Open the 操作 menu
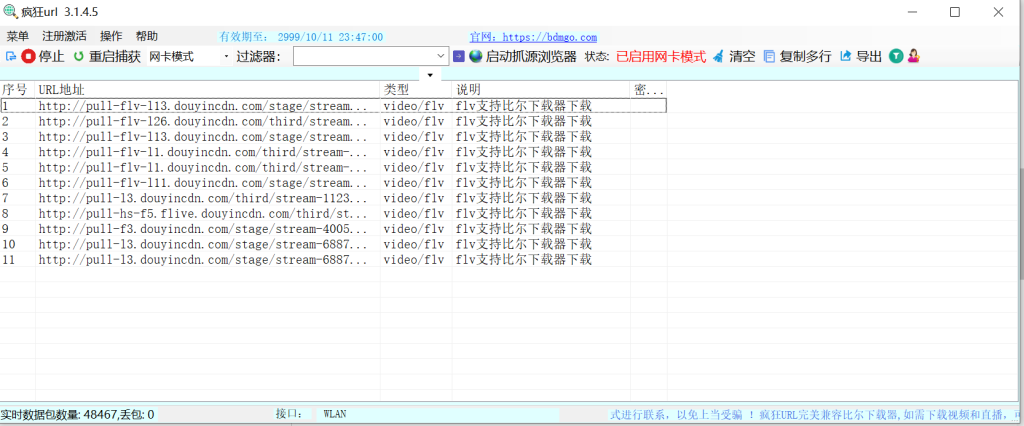The image size is (1024, 426). click(x=111, y=37)
